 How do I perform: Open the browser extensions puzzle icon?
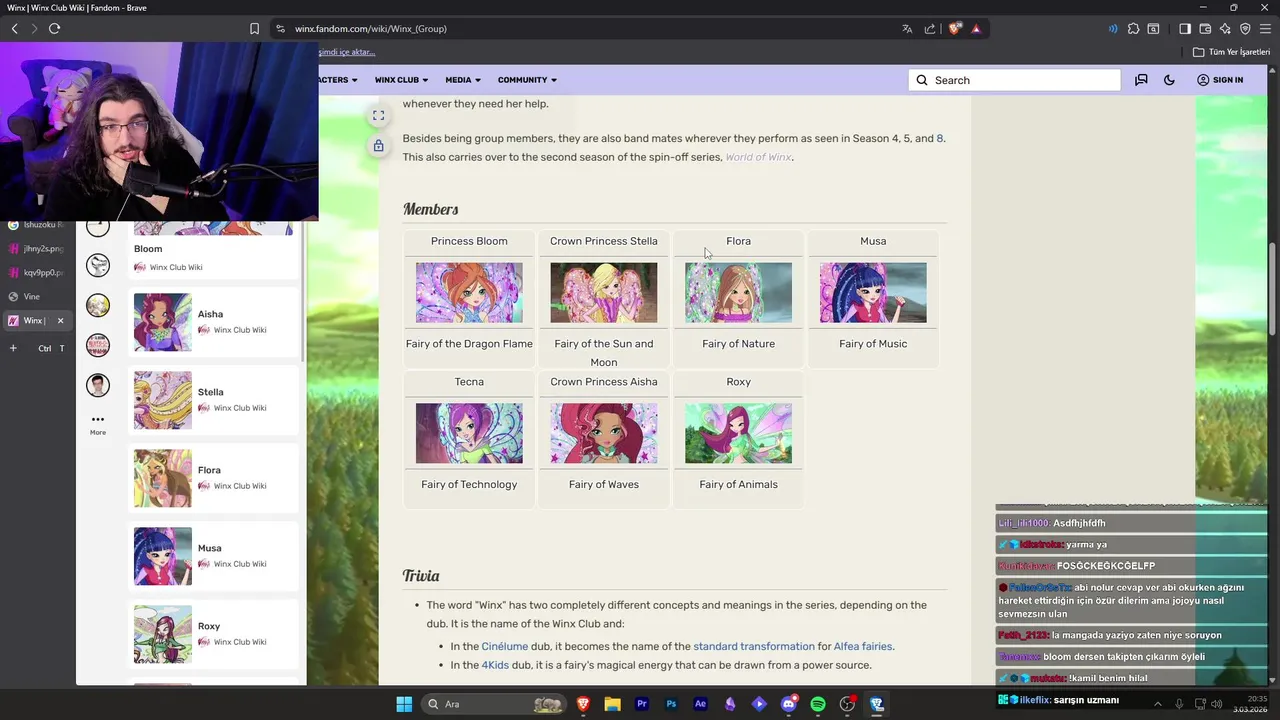(1133, 29)
